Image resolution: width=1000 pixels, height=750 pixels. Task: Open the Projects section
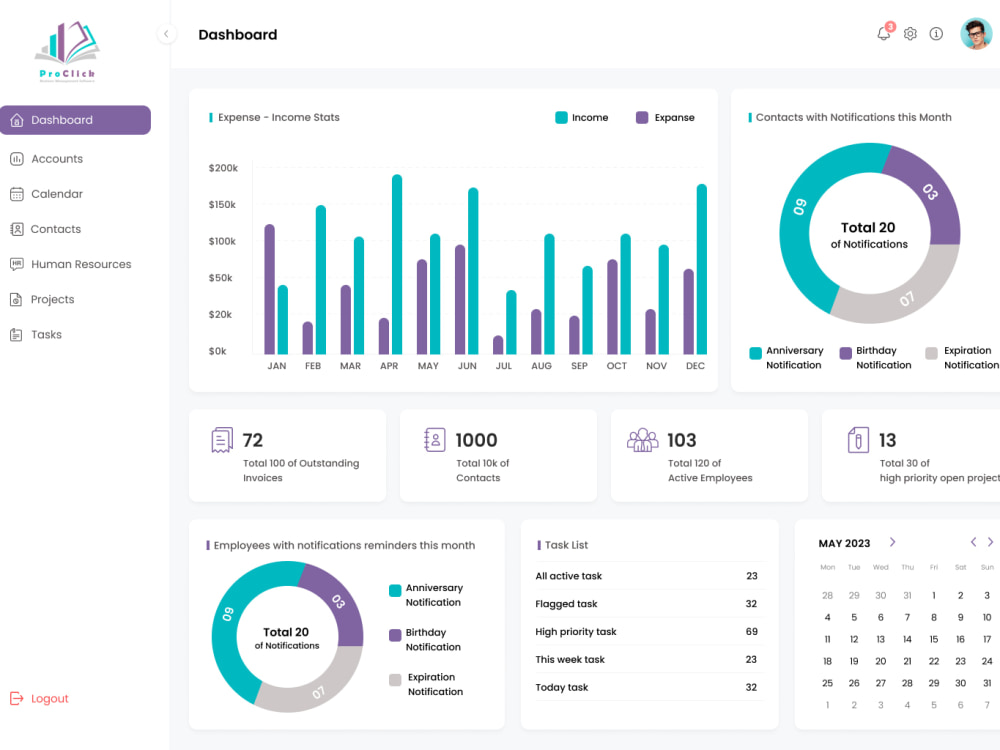(52, 299)
